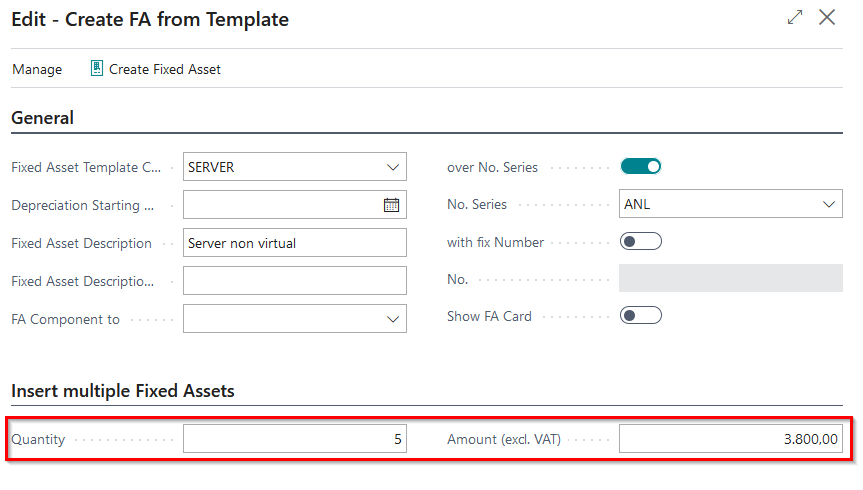Click inside the Depreciation Starting date field
Viewport: 863px width, 490px height.
pyautogui.click(x=280, y=205)
